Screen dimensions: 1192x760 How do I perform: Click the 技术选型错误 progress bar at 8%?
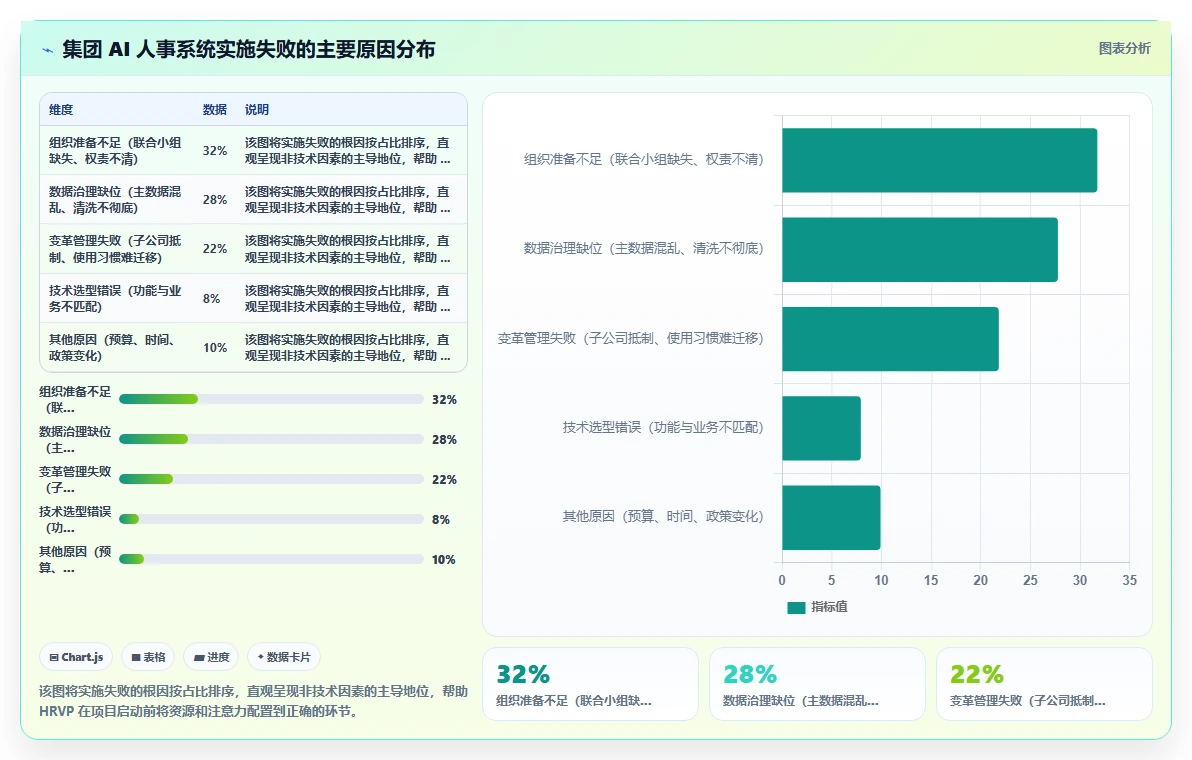(x=271, y=520)
